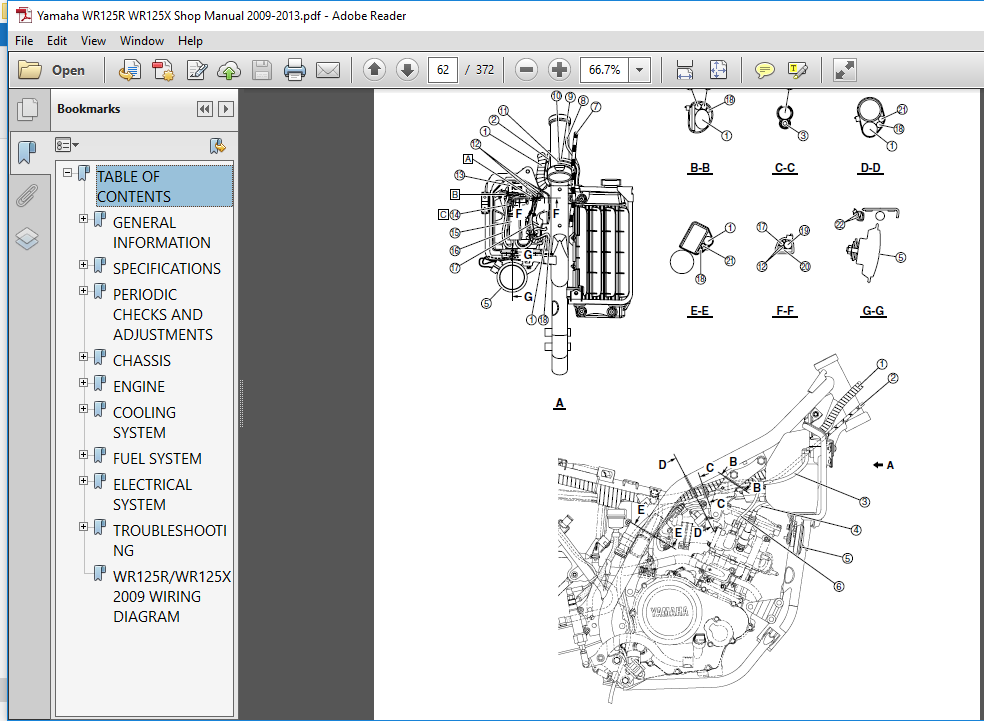This screenshot has width=984, height=721.
Task: Click the Fit Width scrolling icon
Action: pyautogui.click(x=685, y=70)
